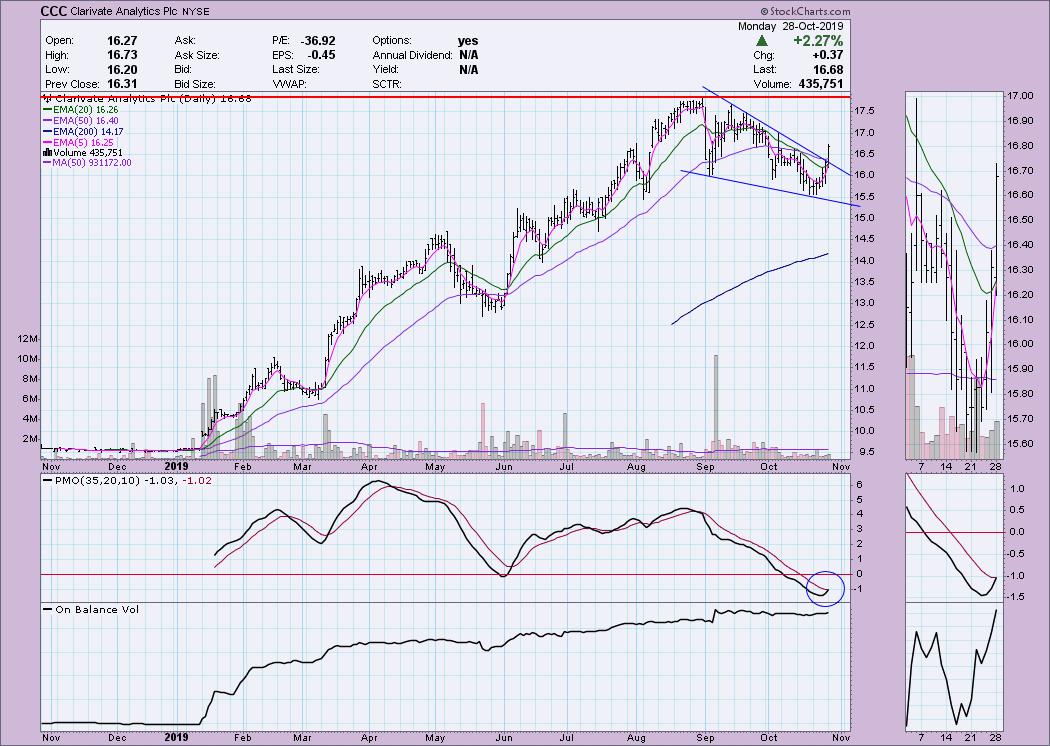Click the tallest September volume spike bar
The image size is (1050, 746).
[x=715, y=400]
